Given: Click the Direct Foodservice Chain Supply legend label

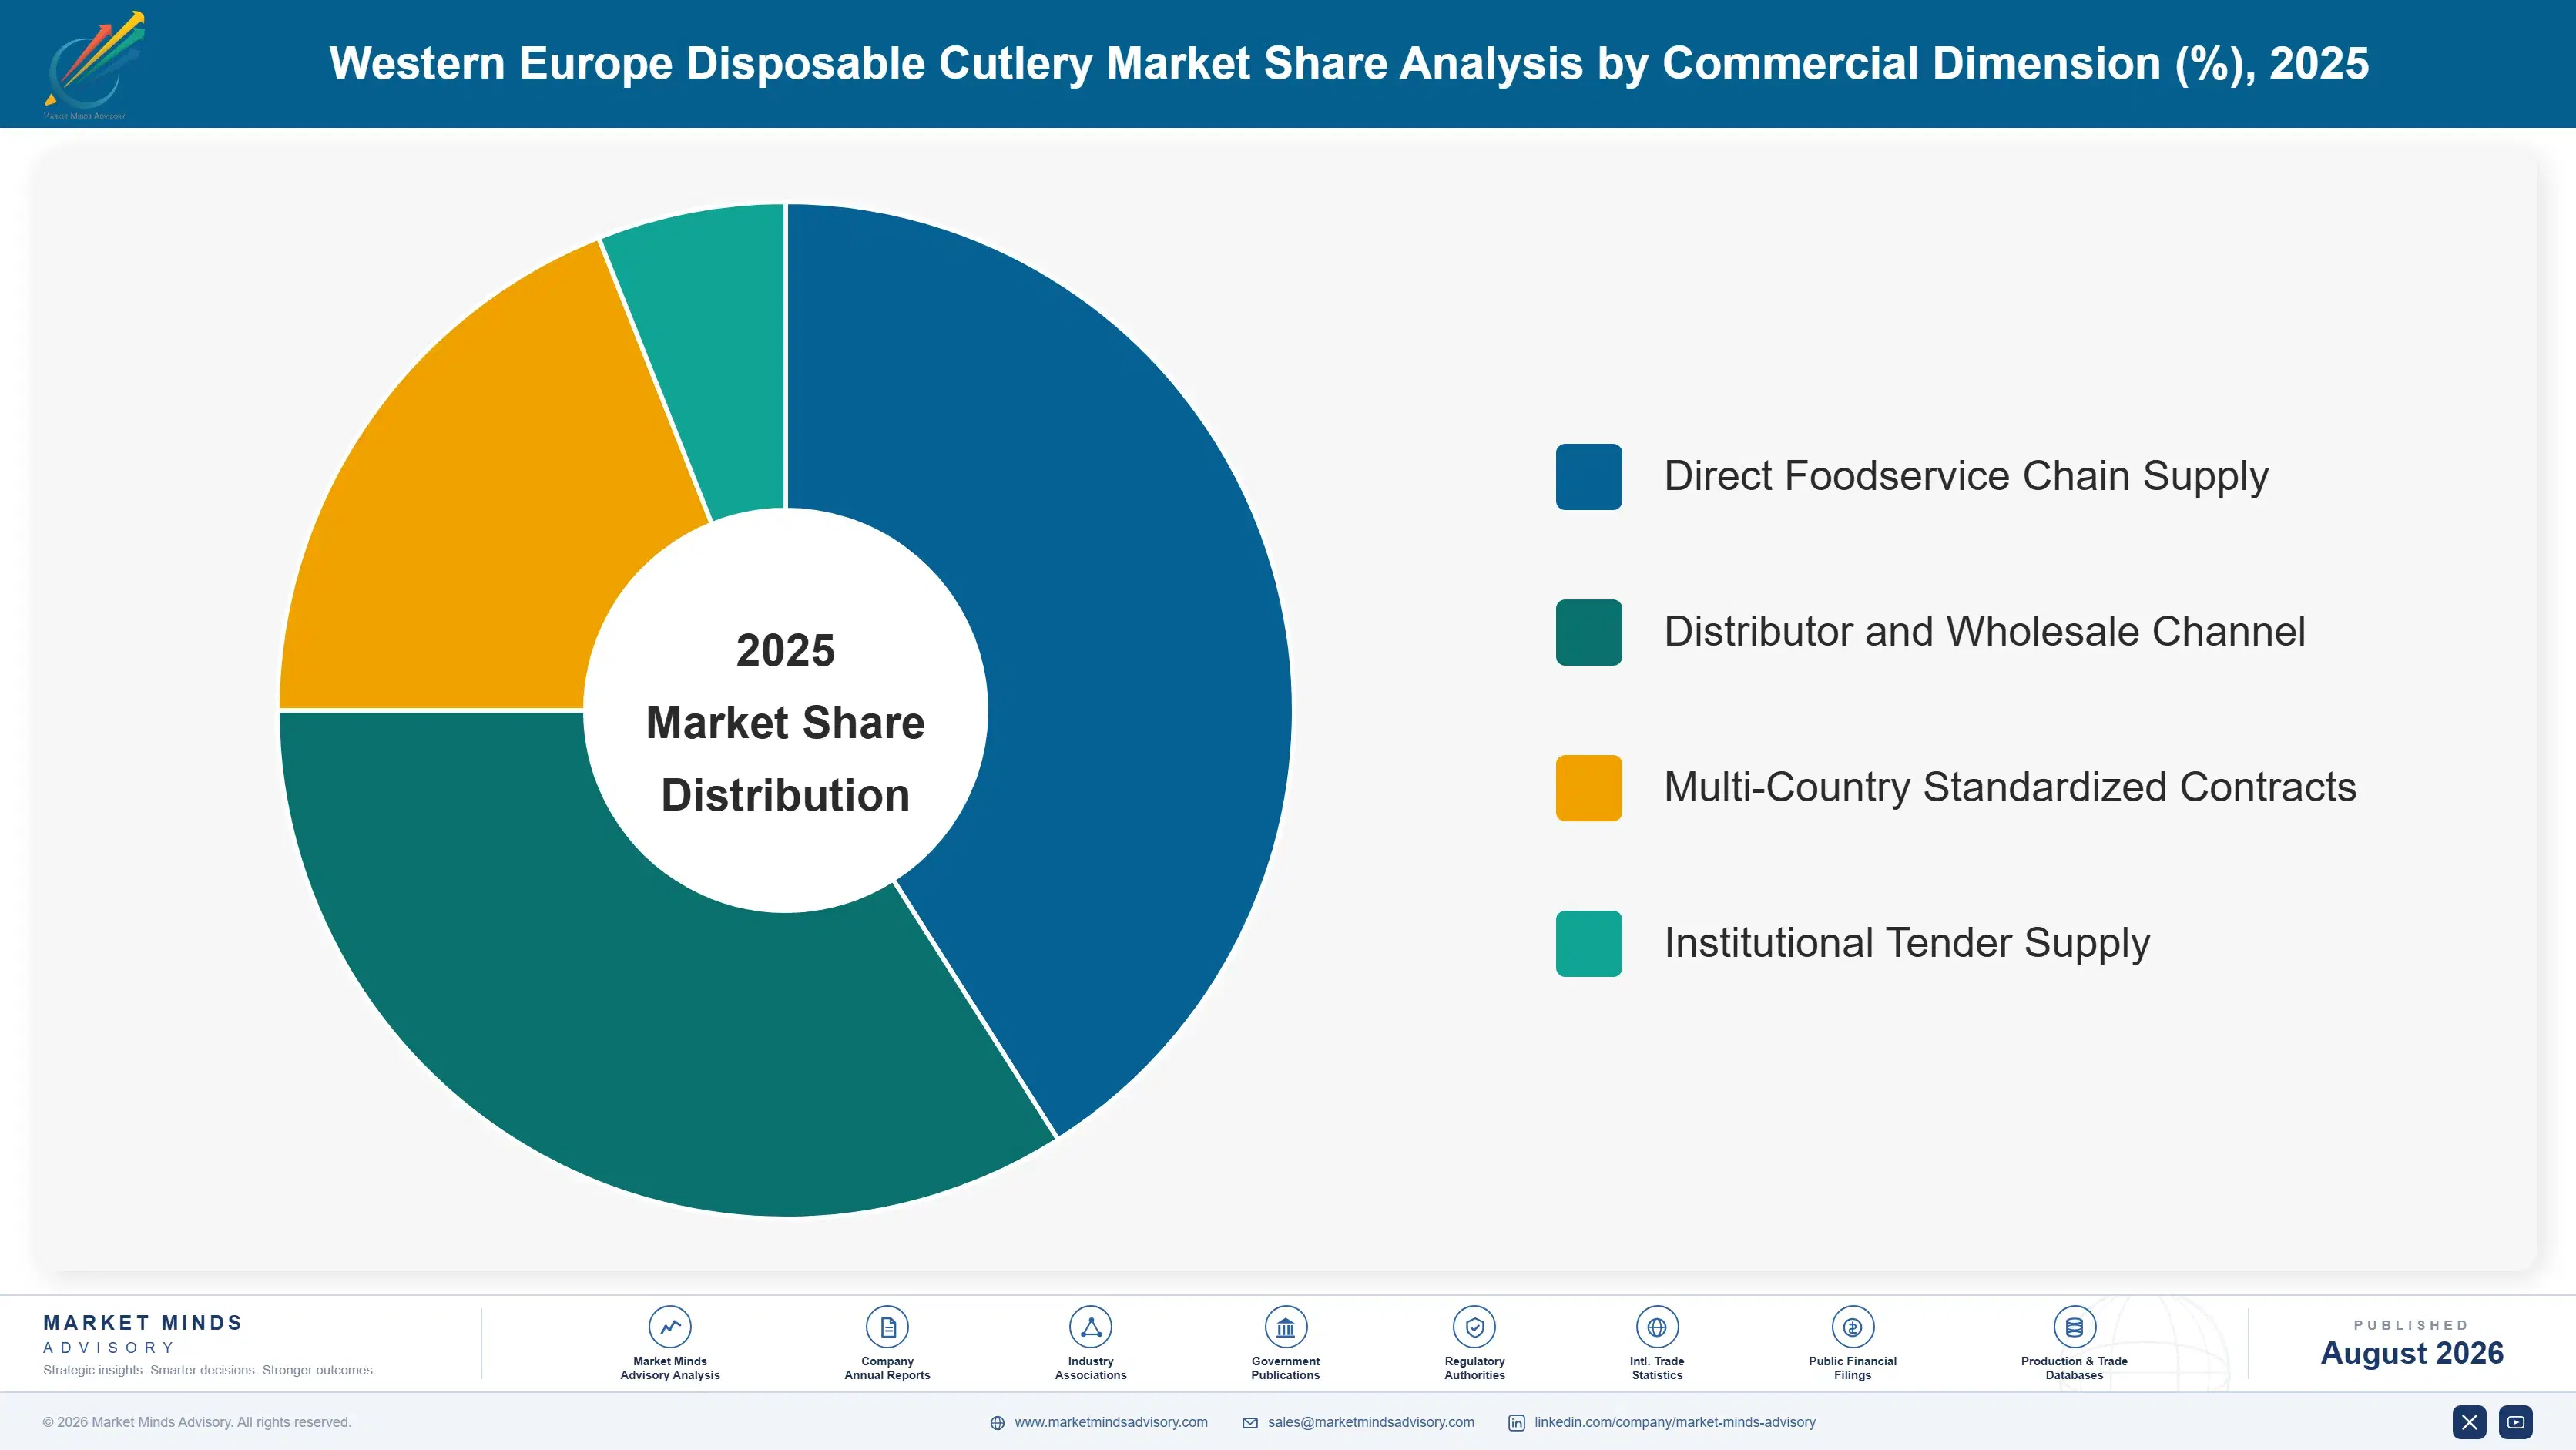Looking at the screenshot, I should click(1965, 477).
